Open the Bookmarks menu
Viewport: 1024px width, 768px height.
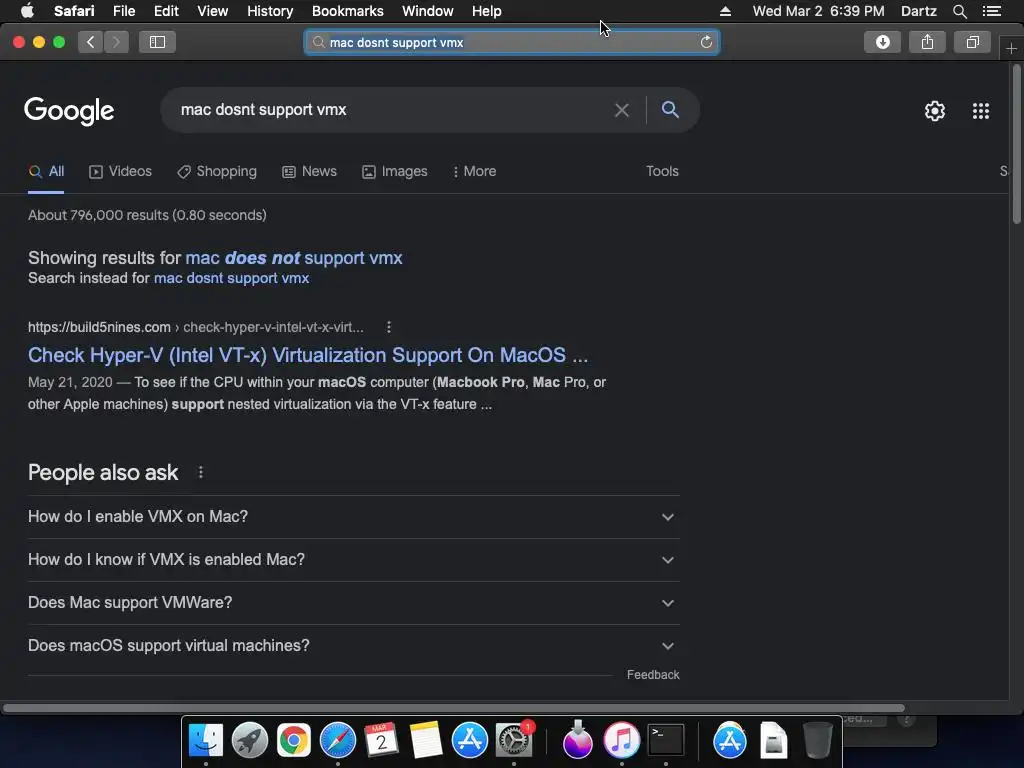pos(347,11)
